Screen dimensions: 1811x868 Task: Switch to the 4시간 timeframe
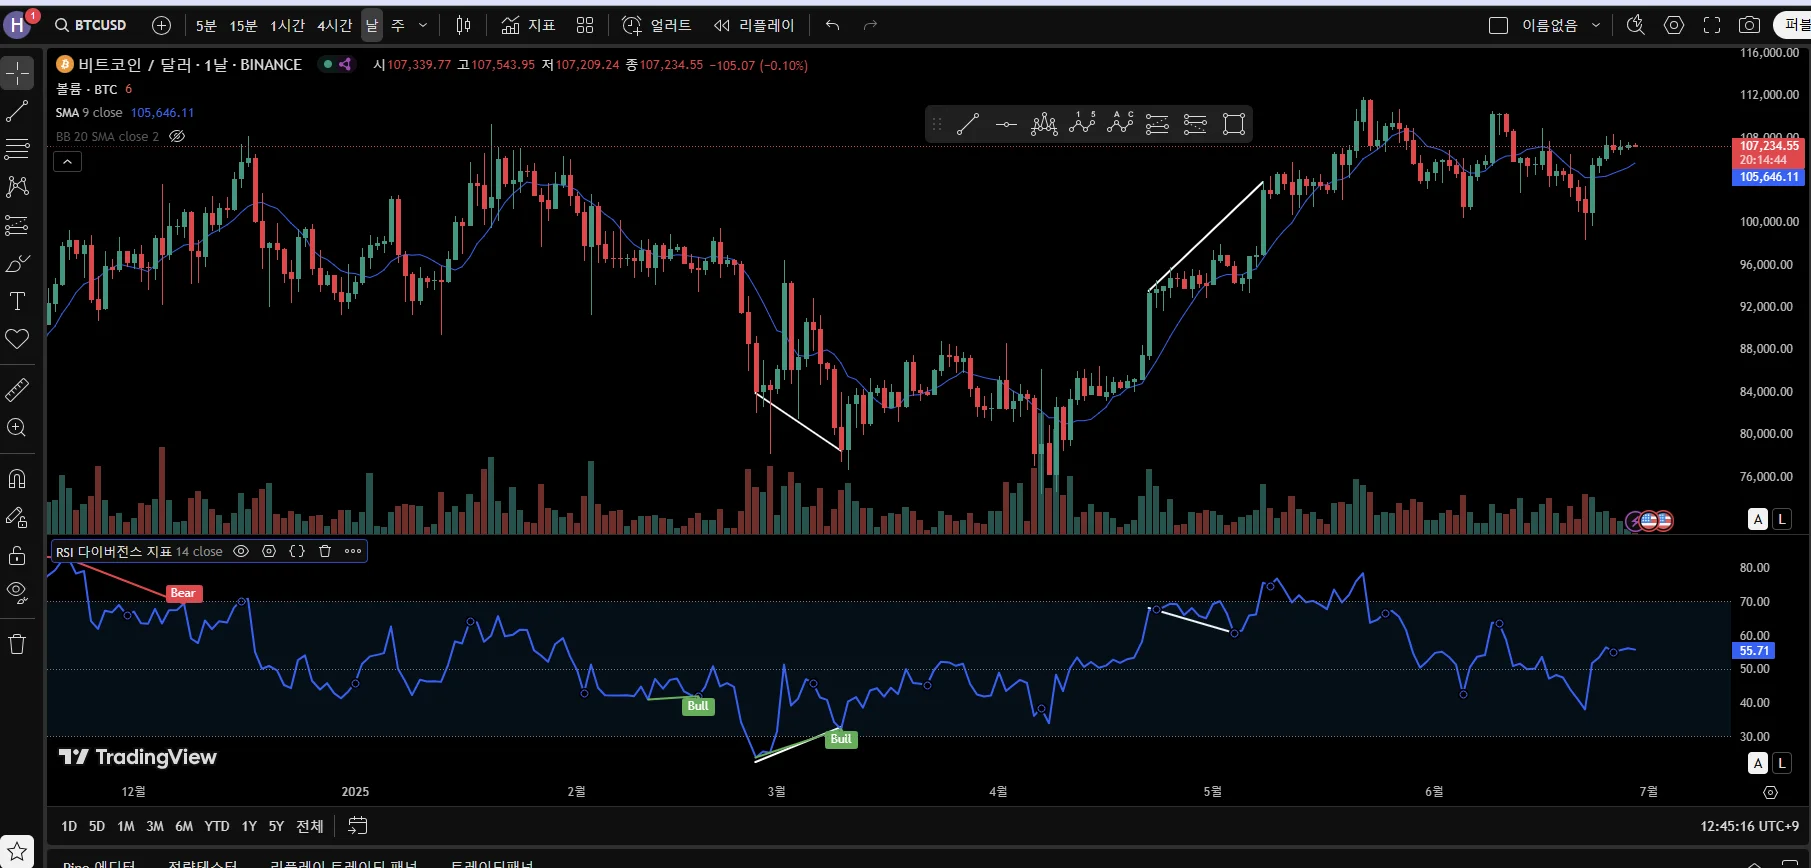(x=335, y=25)
